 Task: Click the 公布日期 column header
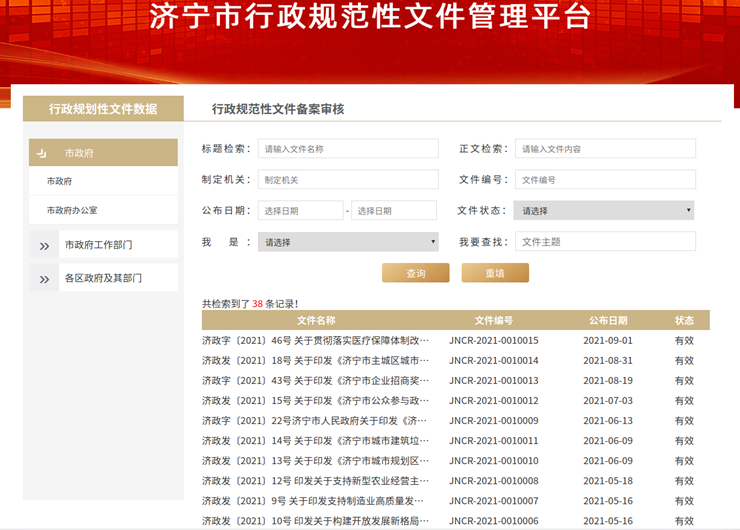click(x=608, y=320)
